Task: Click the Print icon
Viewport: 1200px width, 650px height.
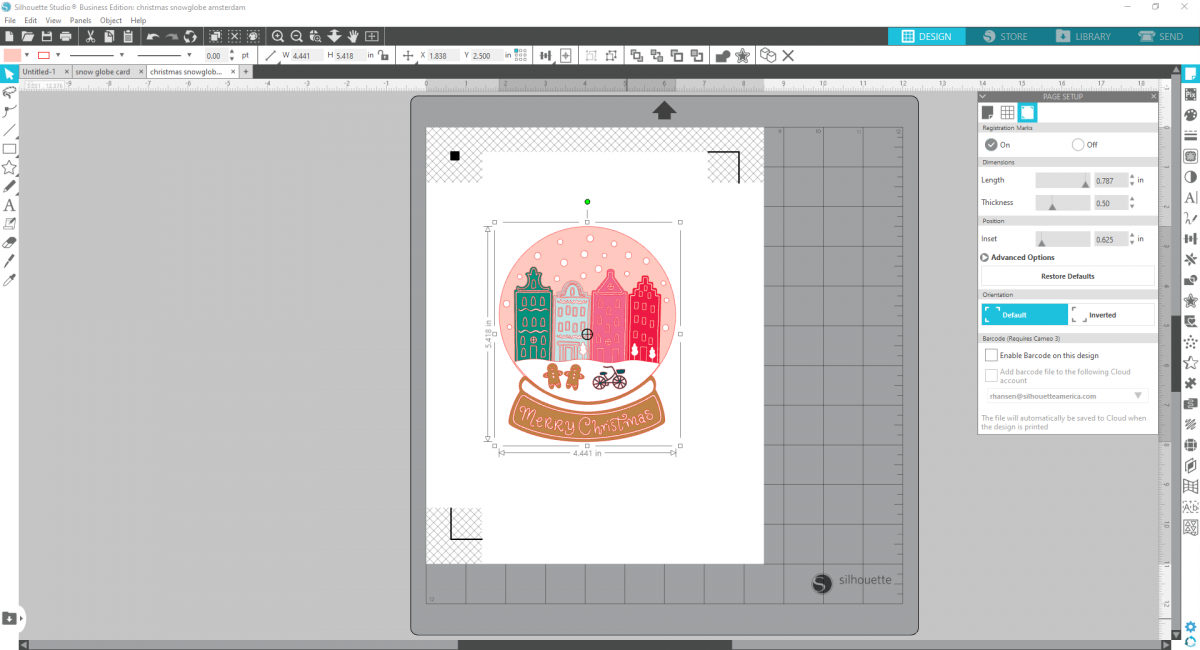Action: [x=66, y=37]
